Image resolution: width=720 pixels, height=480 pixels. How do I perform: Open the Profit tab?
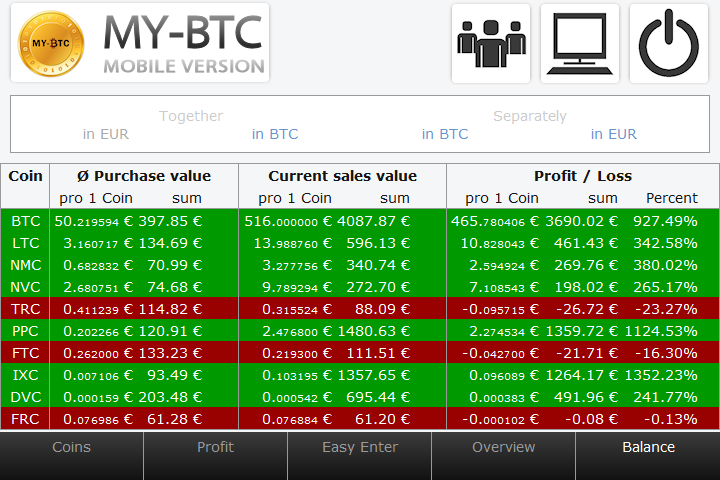215,448
